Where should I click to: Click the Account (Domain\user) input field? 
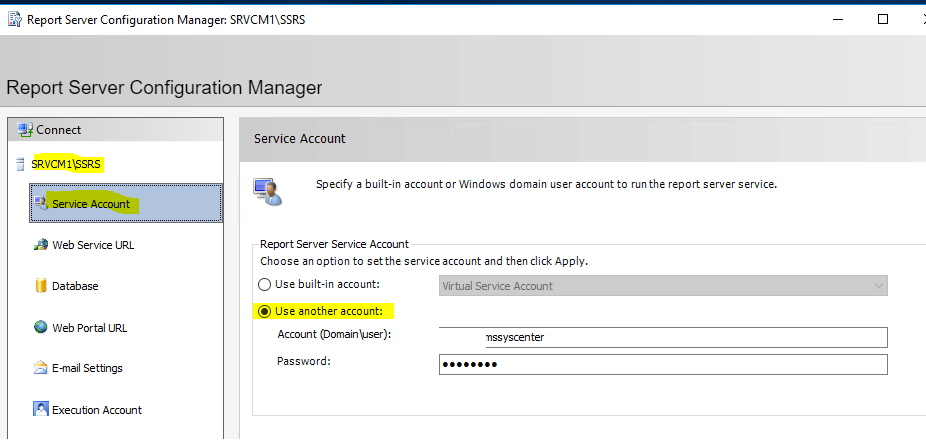coord(663,337)
